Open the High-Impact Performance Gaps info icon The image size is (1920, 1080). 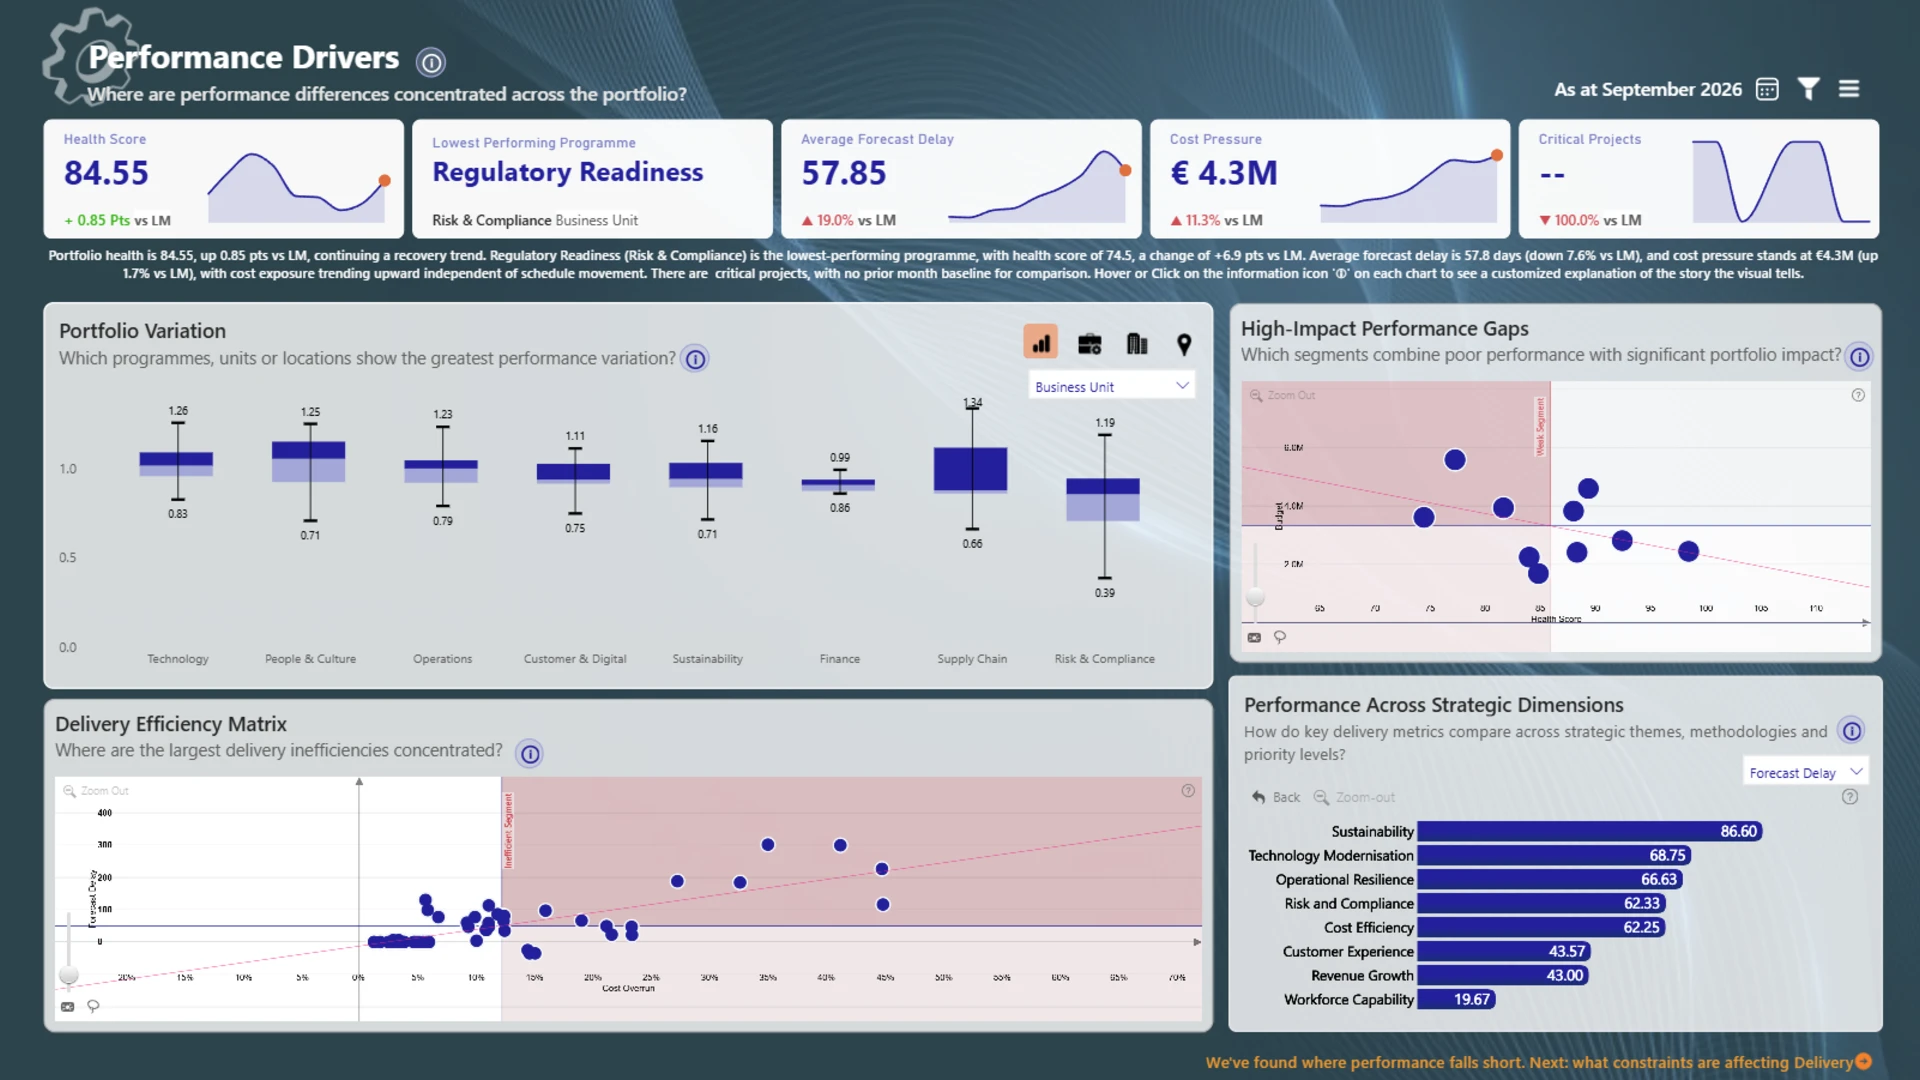[1859, 357]
